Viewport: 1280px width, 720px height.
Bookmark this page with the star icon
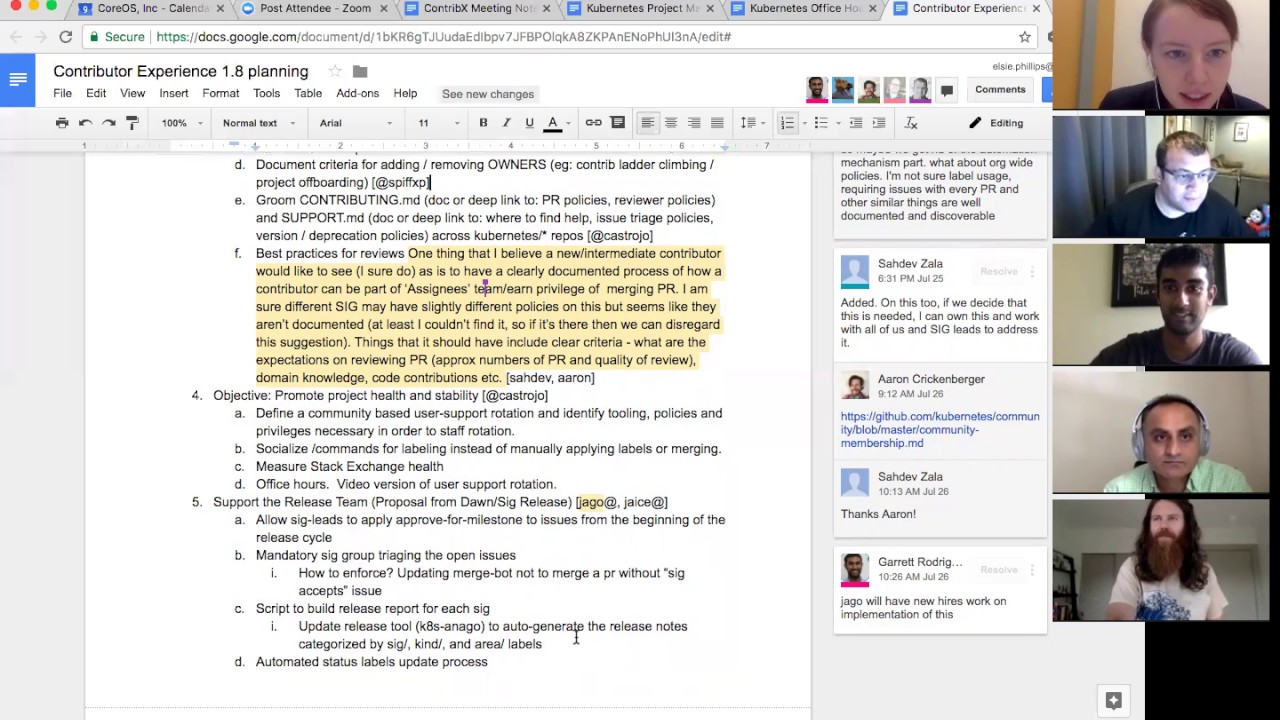1024,37
